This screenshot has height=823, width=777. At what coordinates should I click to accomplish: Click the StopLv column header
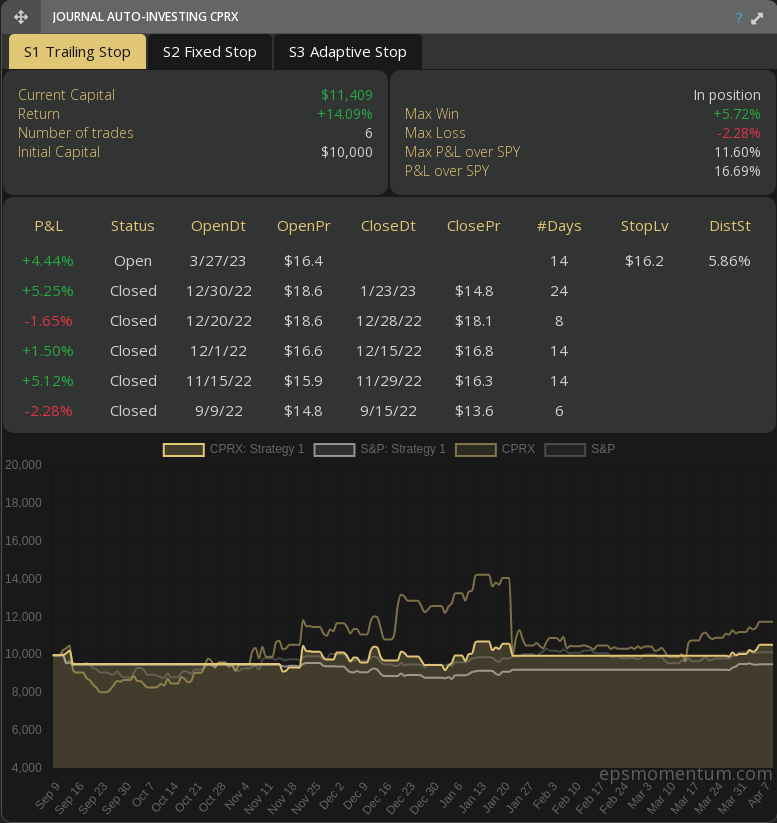click(645, 226)
